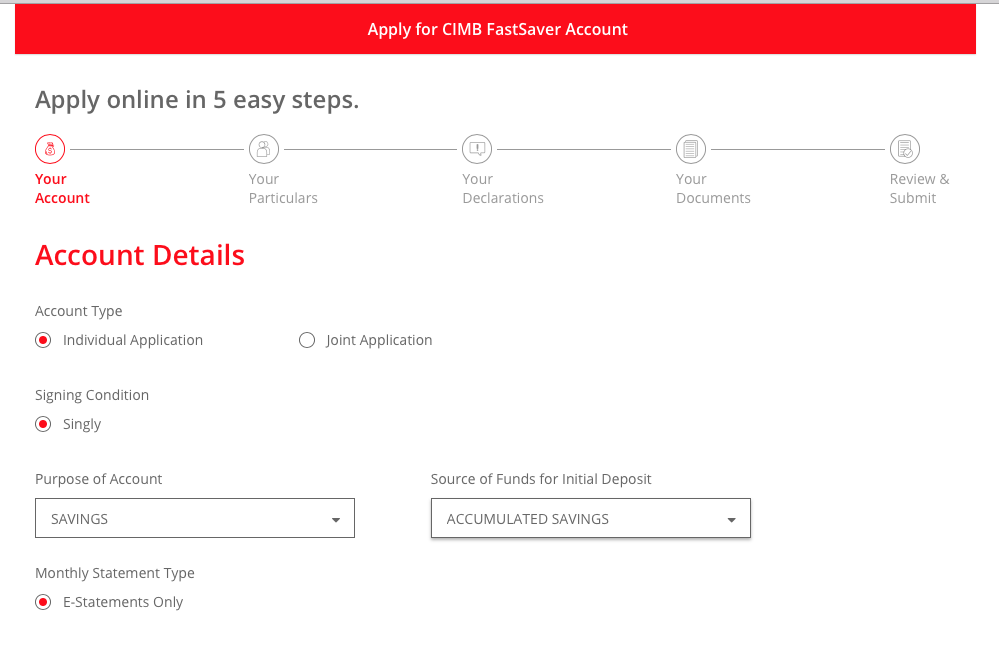The image size is (999, 647).
Task: Go to Review & Submit step label
Action: click(x=919, y=188)
